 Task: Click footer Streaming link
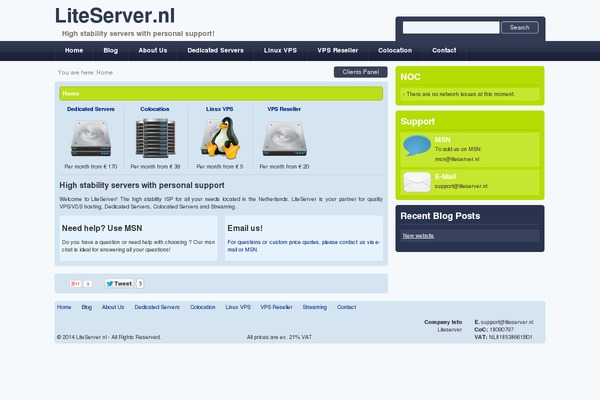click(x=315, y=307)
